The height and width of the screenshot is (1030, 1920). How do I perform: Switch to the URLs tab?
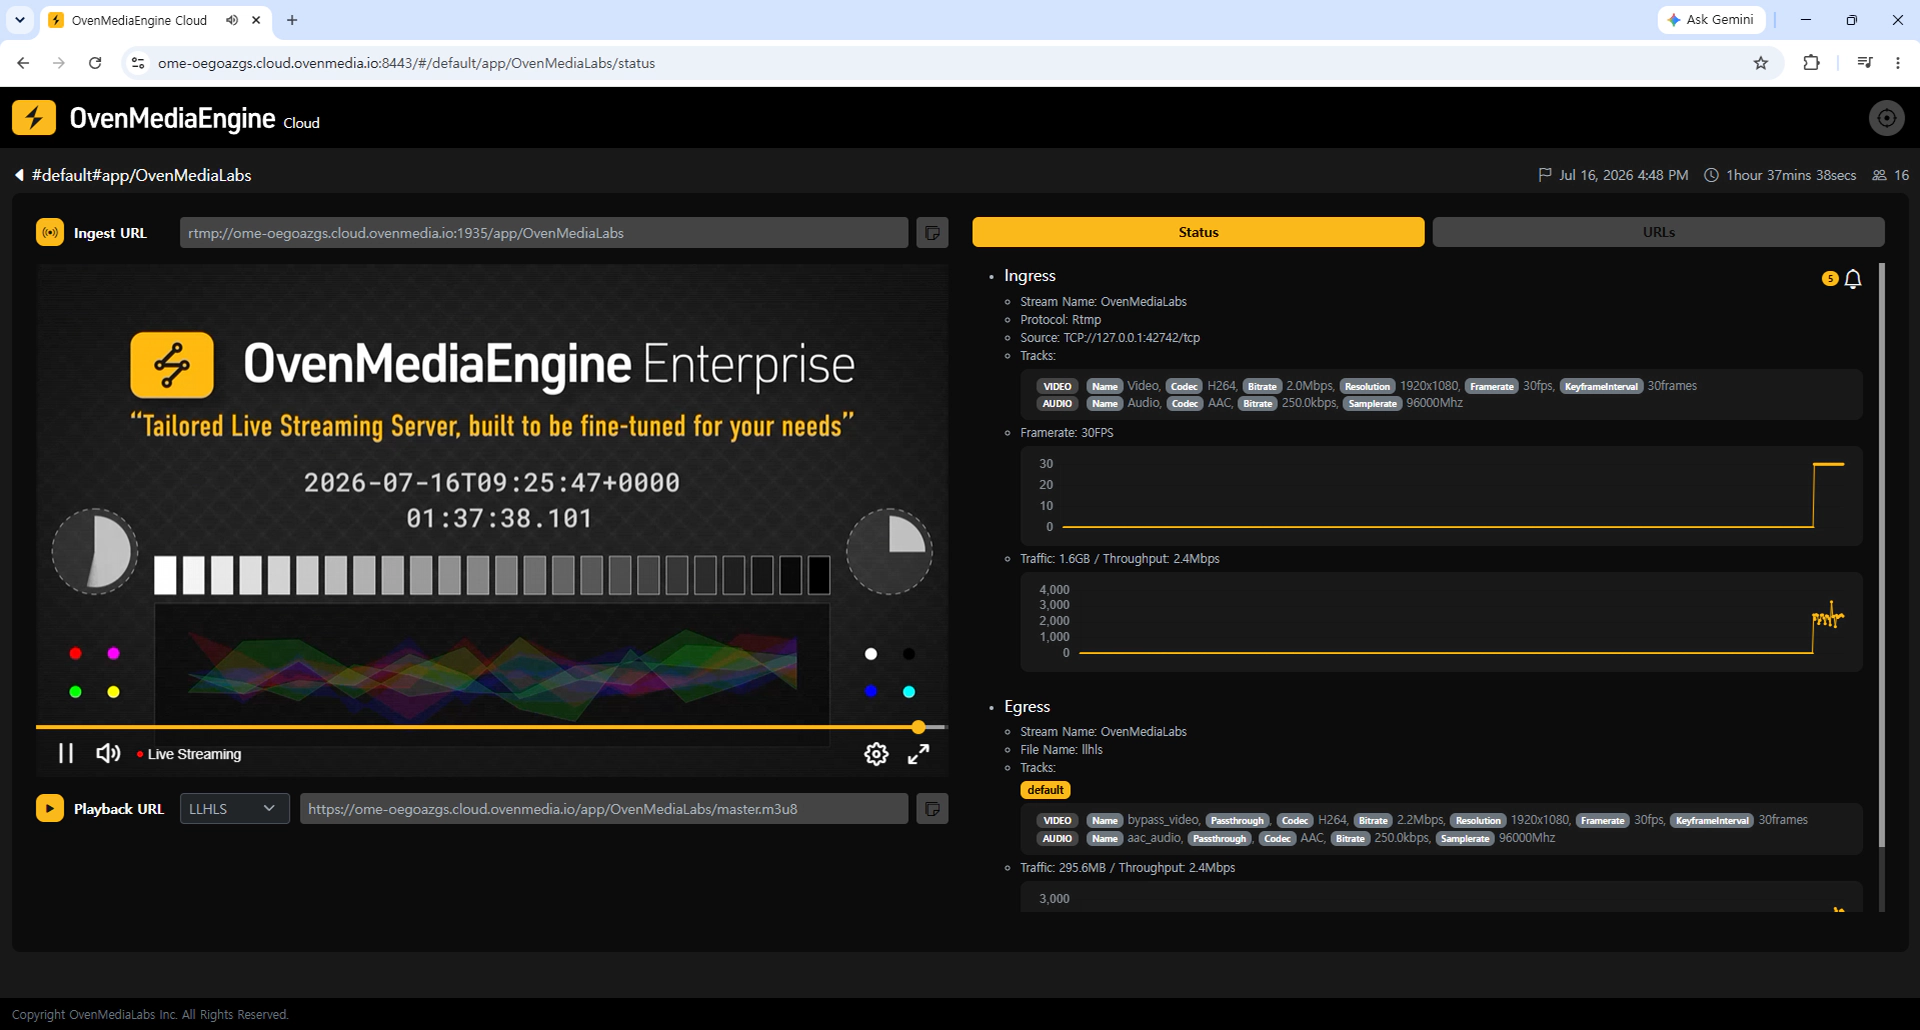tap(1658, 232)
